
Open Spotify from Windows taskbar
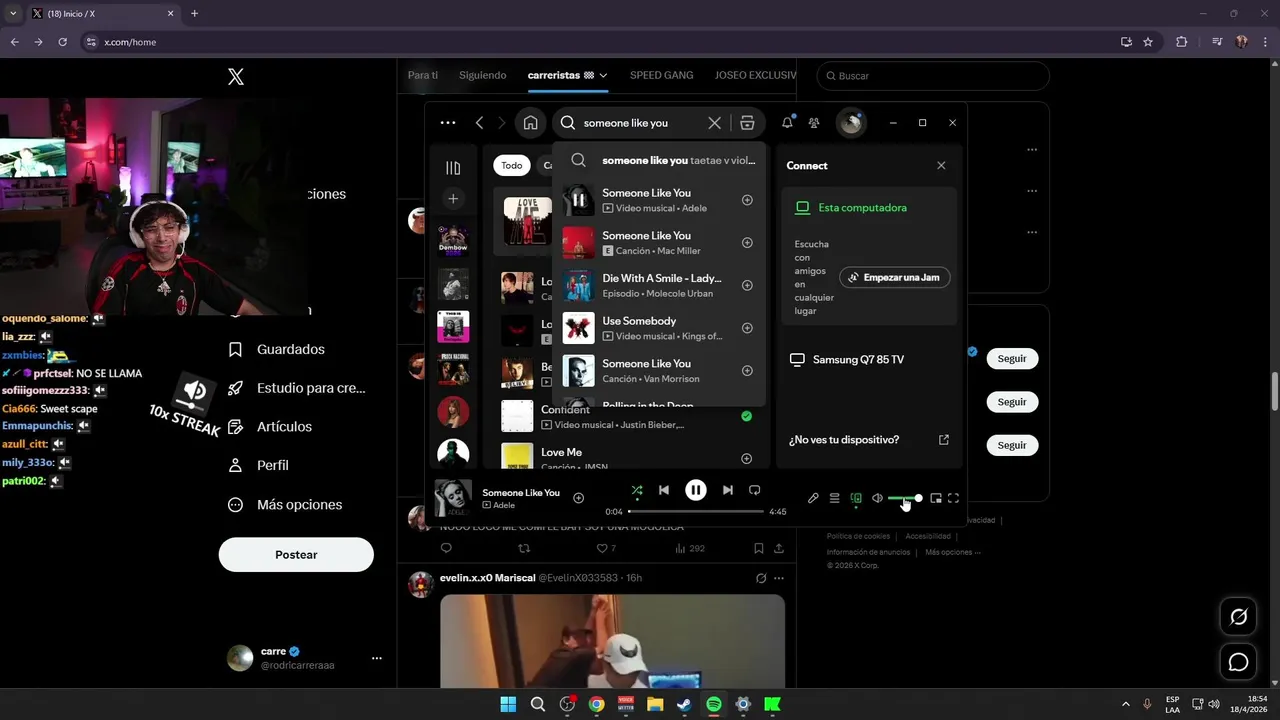click(x=714, y=704)
